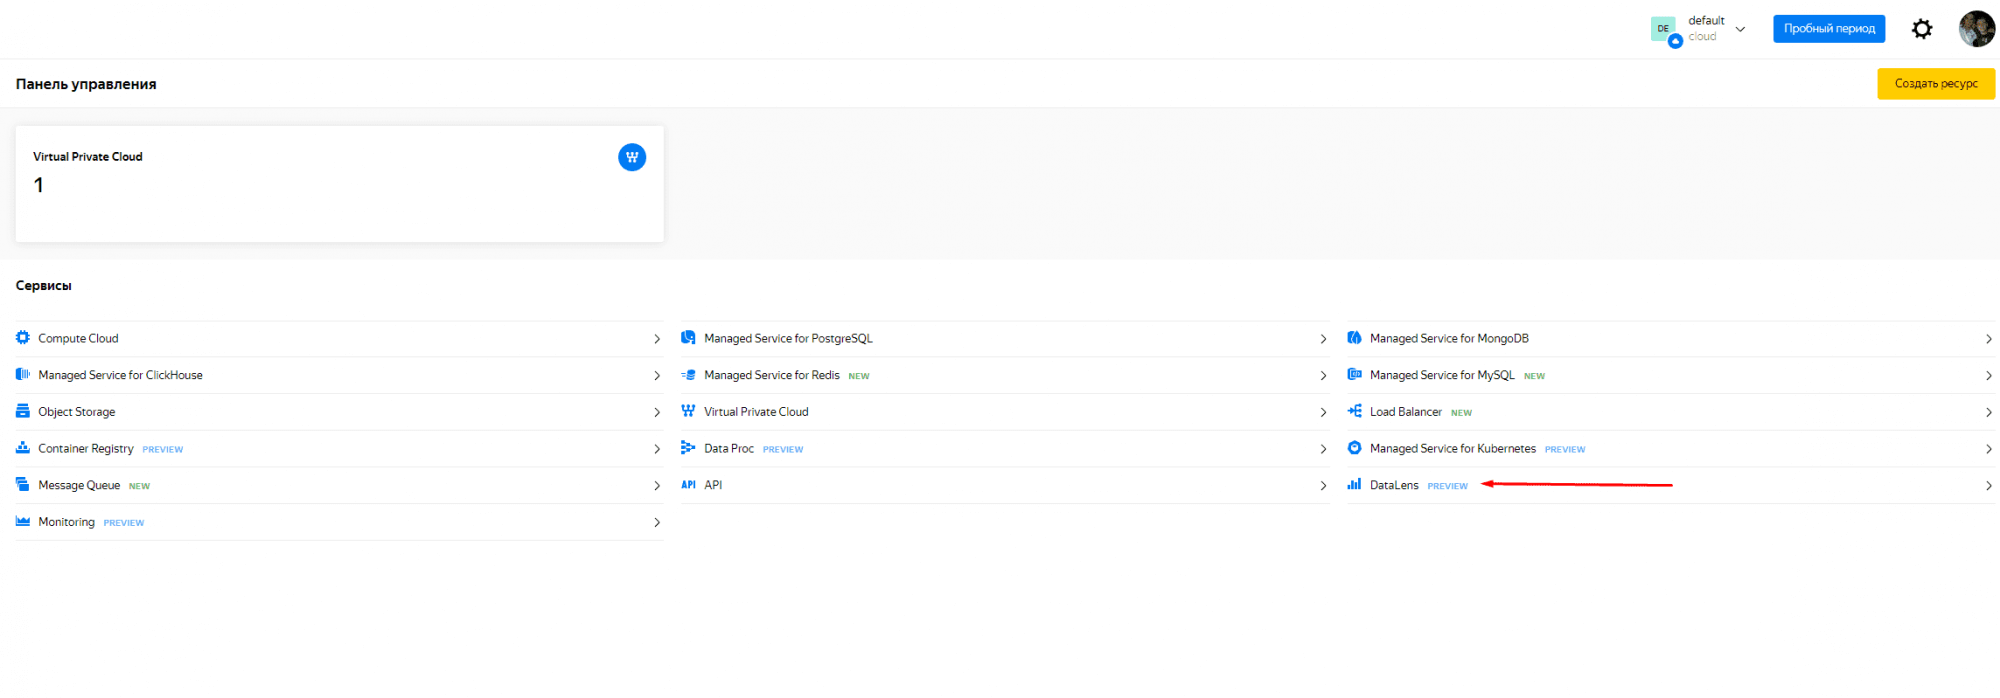Click the Пробный период button

coord(1829,29)
